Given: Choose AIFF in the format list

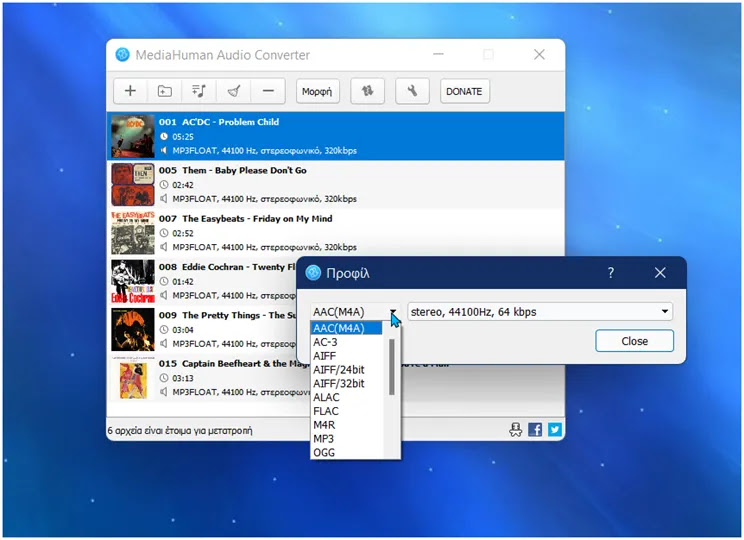Looking at the screenshot, I should 346,356.
